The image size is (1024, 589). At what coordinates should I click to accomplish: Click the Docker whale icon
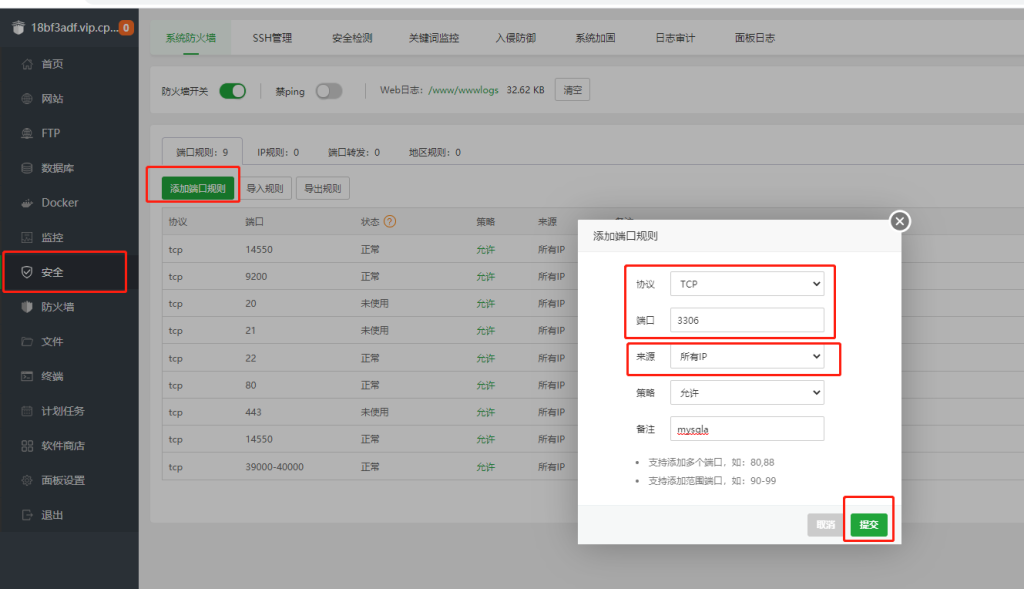(27, 203)
